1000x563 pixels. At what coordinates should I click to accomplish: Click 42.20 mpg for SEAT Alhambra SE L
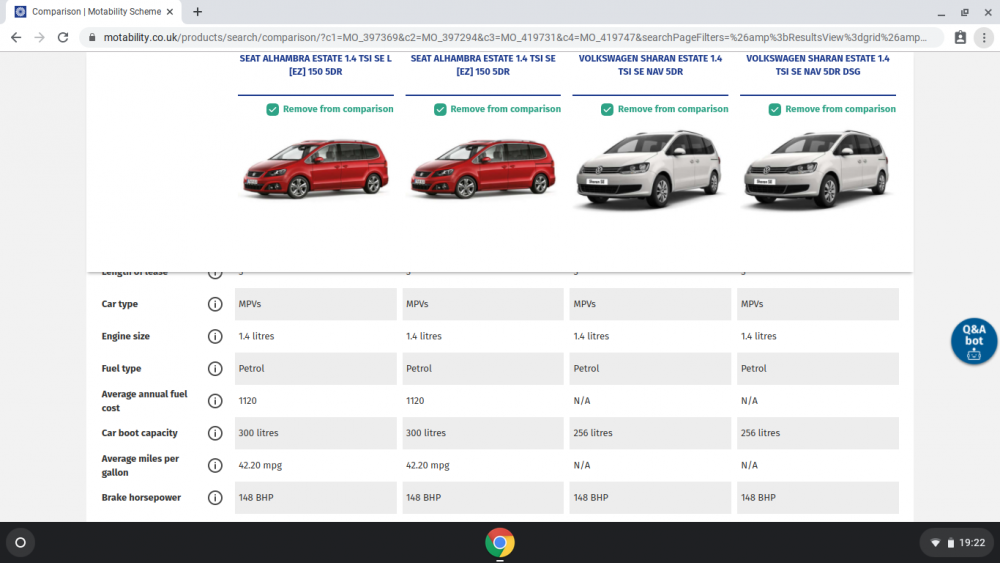tap(260, 465)
